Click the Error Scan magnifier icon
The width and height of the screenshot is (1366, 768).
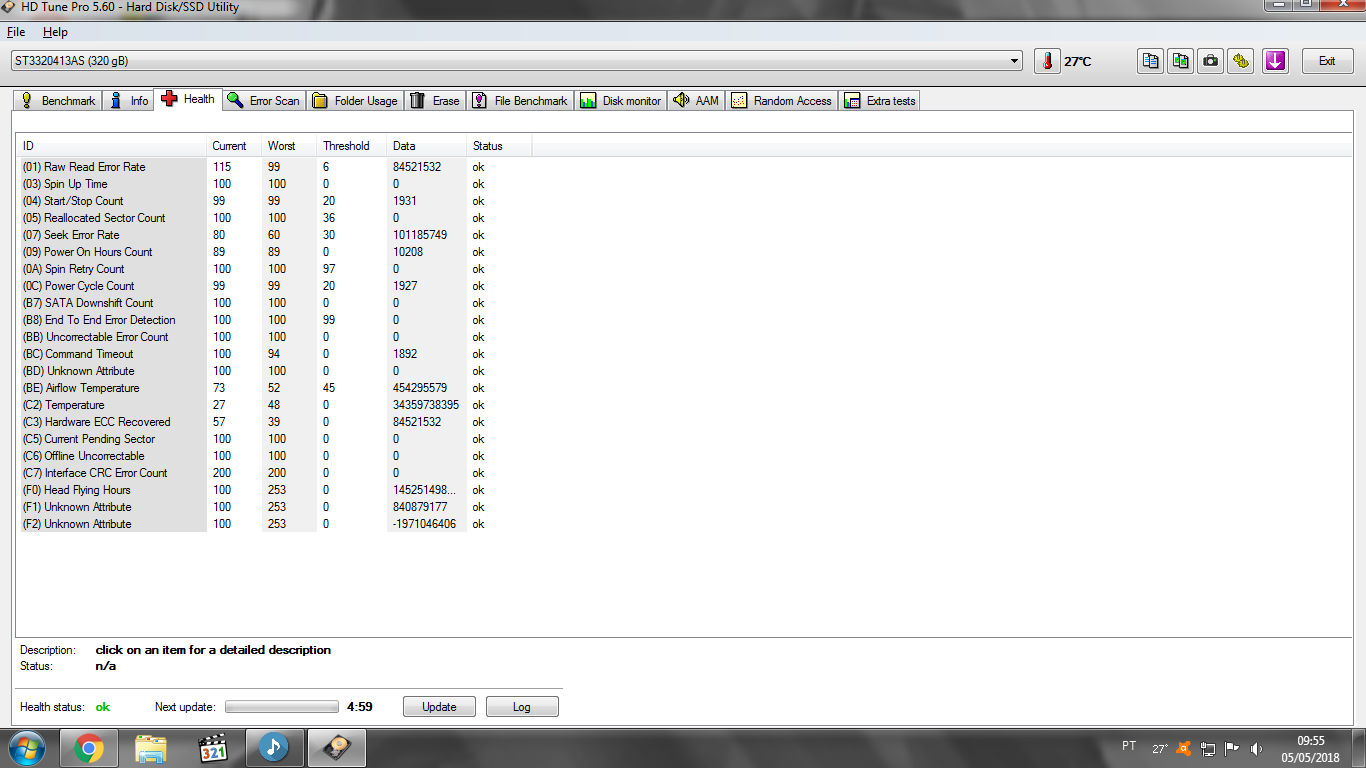(235, 100)
